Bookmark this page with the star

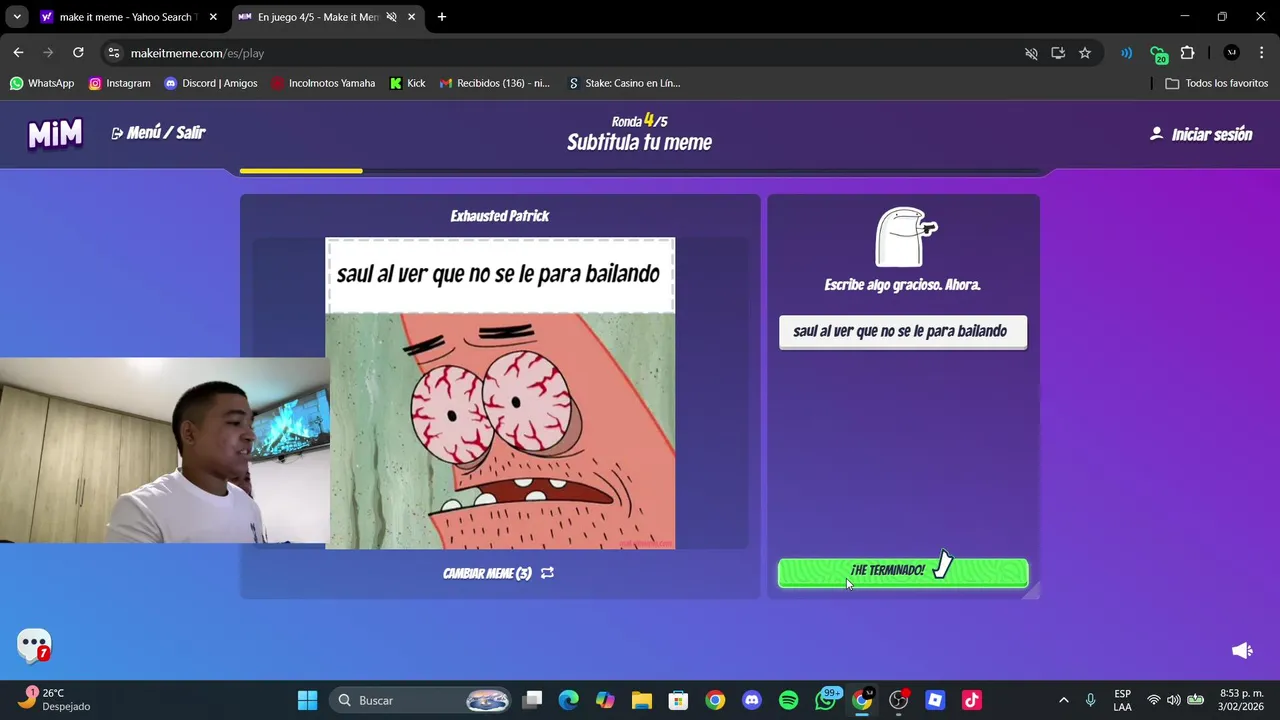pyautogui.click(x=1085, y=53)
